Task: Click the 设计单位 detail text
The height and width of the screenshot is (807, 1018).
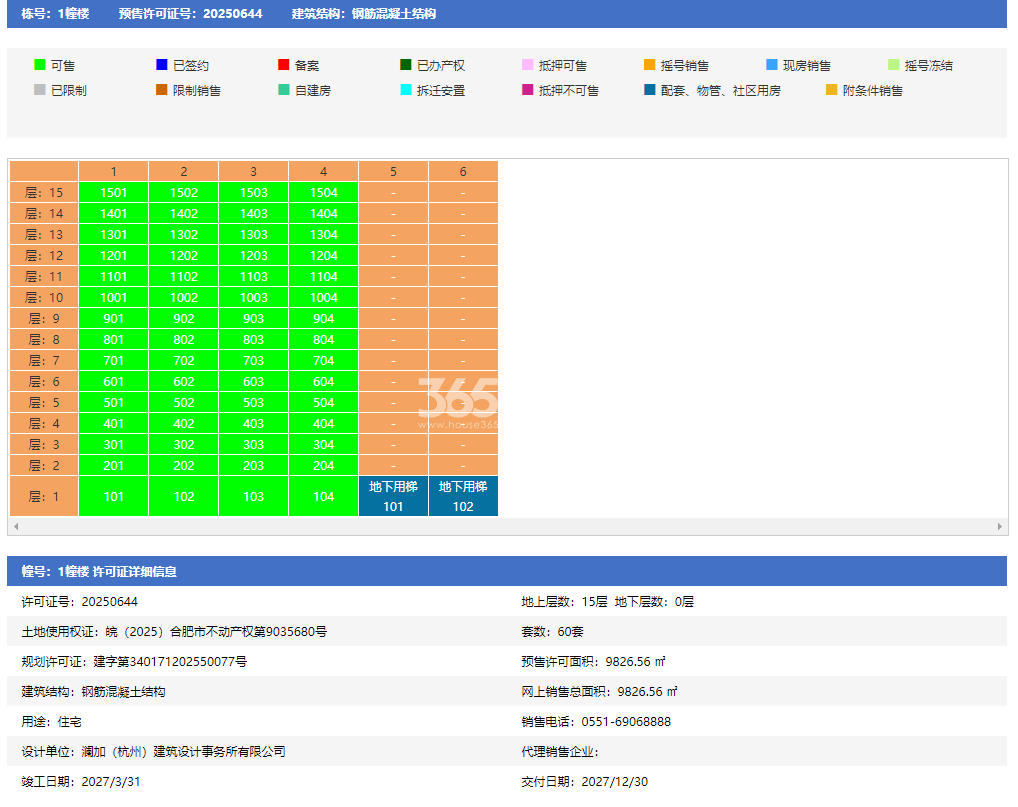Action: tap(153, 751)
